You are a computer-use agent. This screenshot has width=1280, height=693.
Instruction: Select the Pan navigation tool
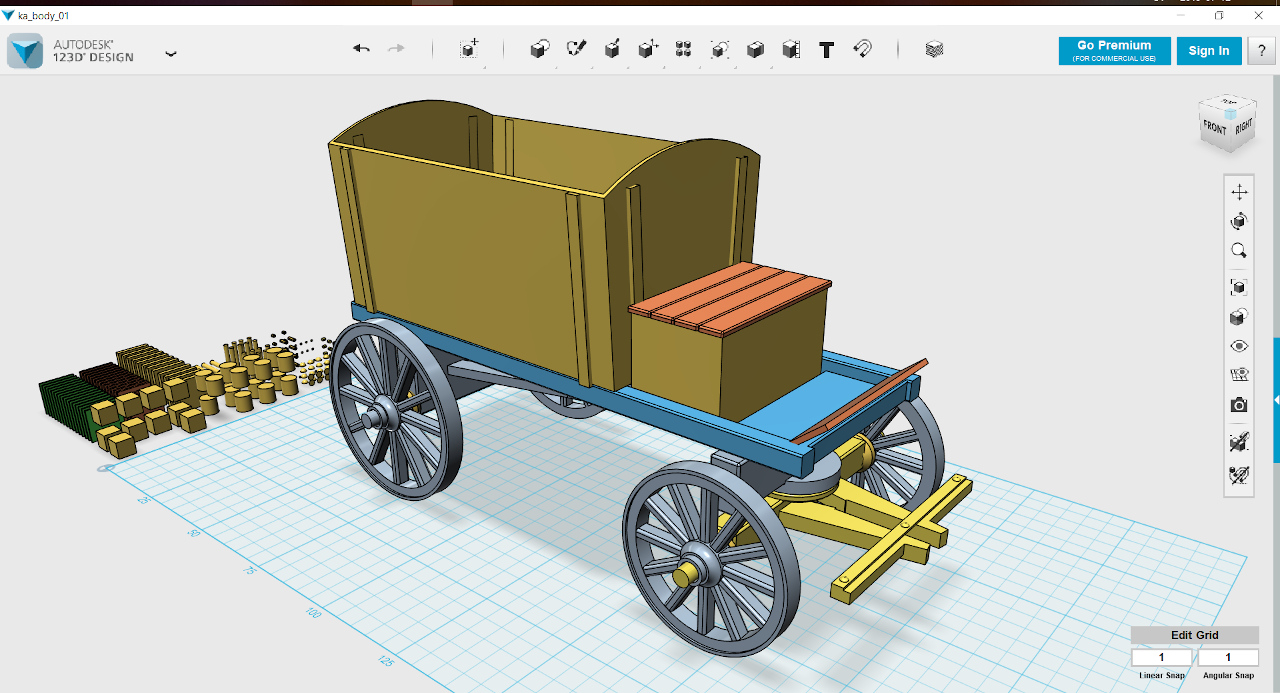tap(1239, 192)
